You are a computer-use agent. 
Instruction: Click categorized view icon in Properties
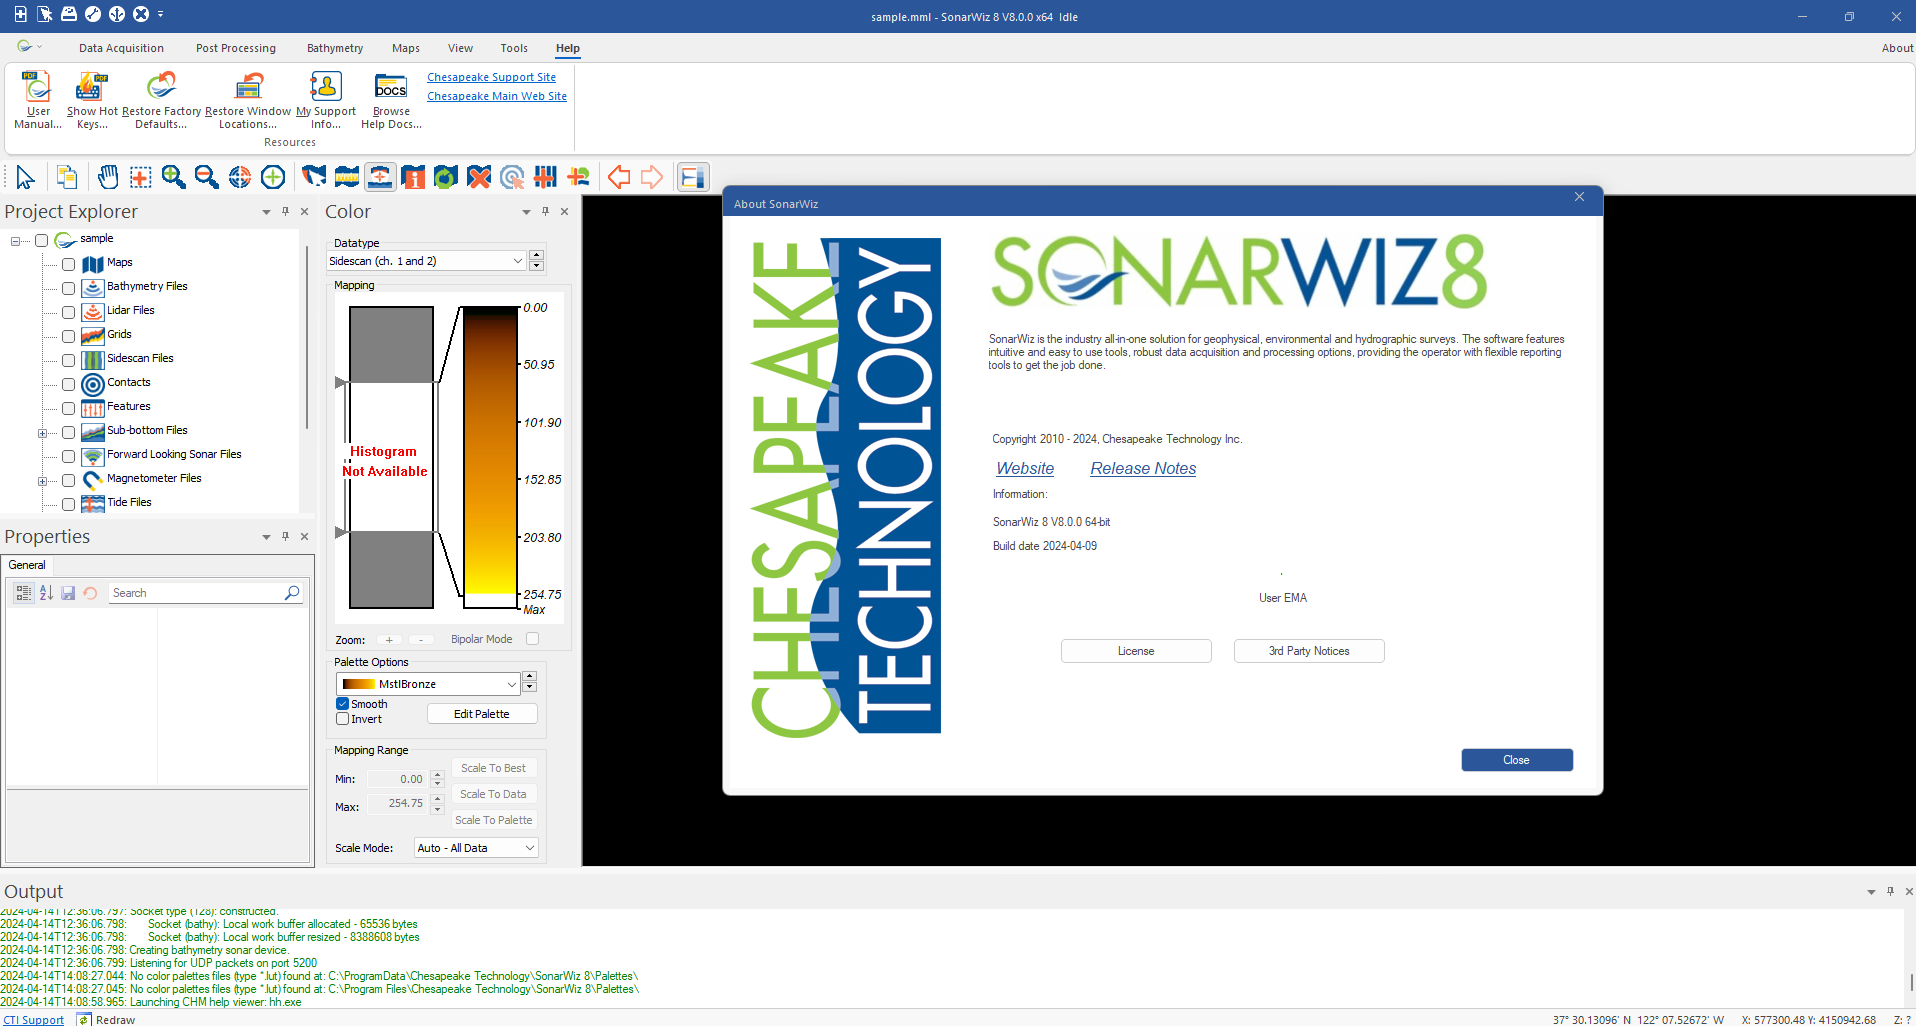click(x=24, y=593)
